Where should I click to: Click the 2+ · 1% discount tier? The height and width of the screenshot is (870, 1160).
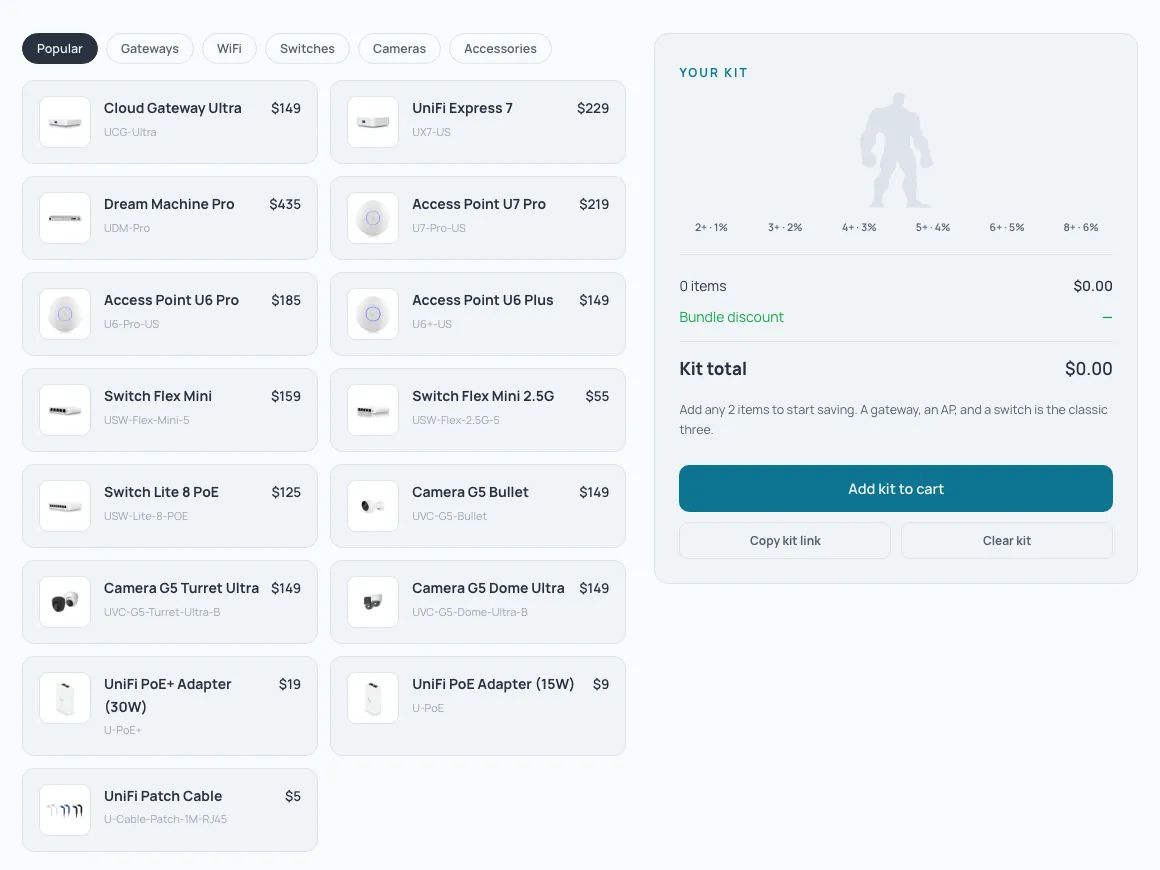tap(711, 228)
